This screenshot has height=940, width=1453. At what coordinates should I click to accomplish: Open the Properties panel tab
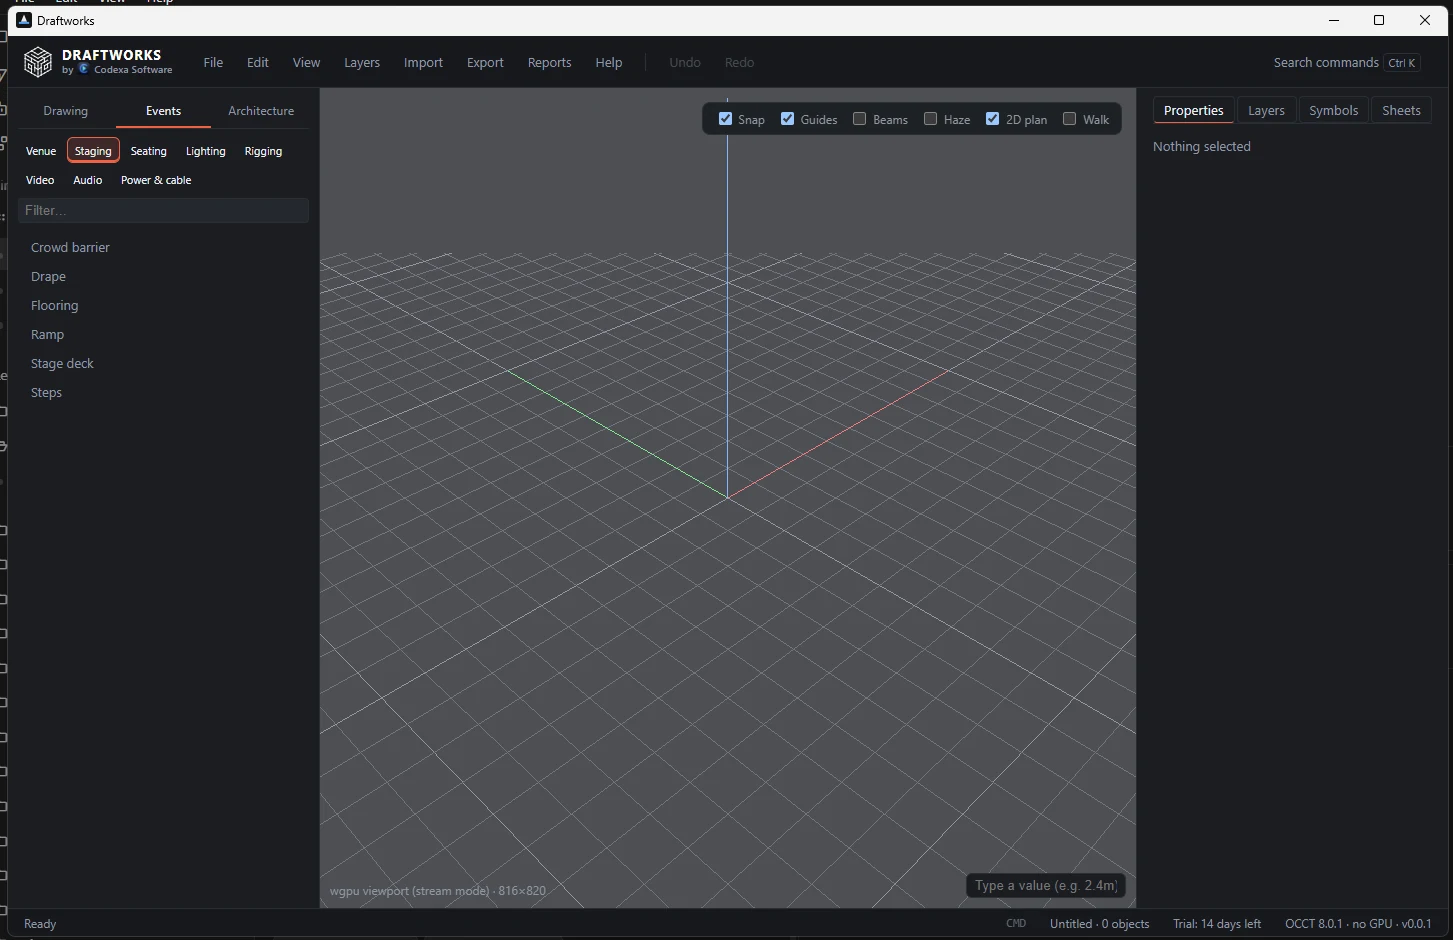pyautogui.click(x=1193, y=110)
